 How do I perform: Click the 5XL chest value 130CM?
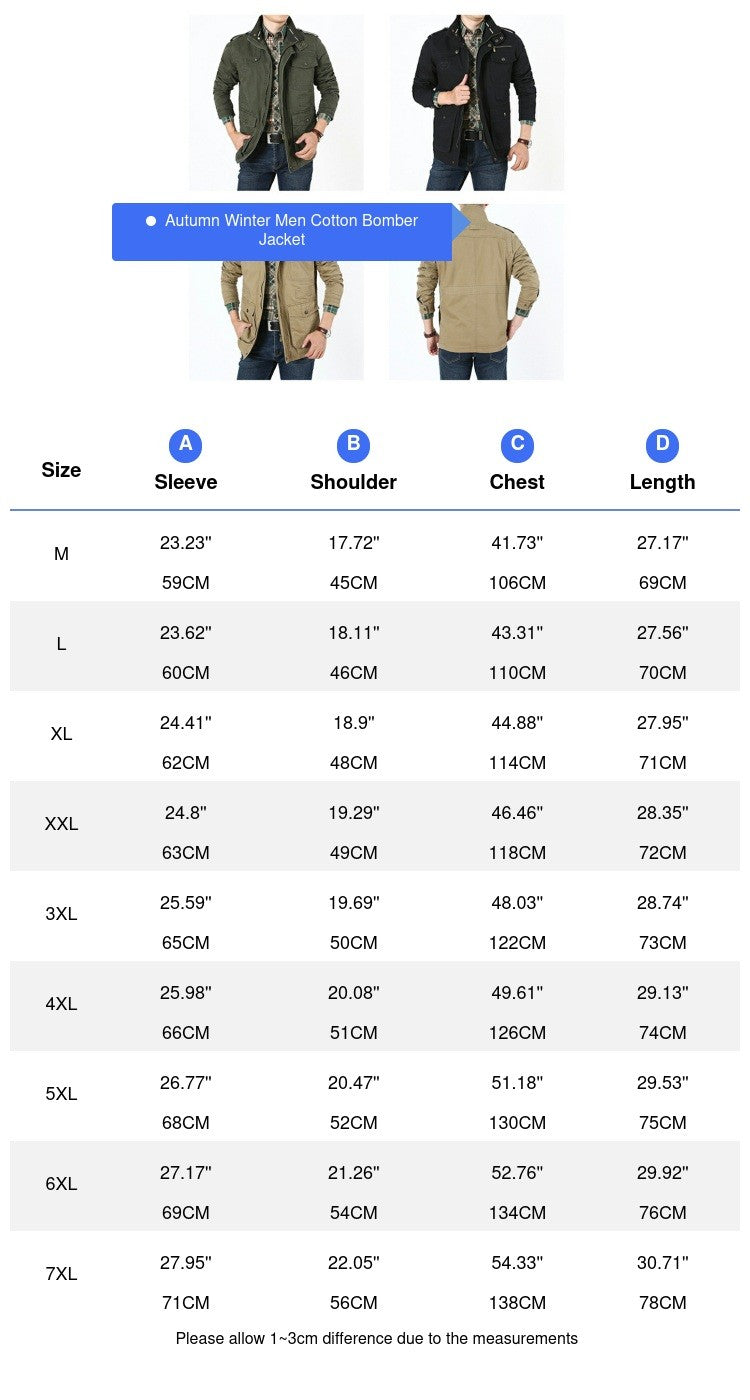[517, 1123]
